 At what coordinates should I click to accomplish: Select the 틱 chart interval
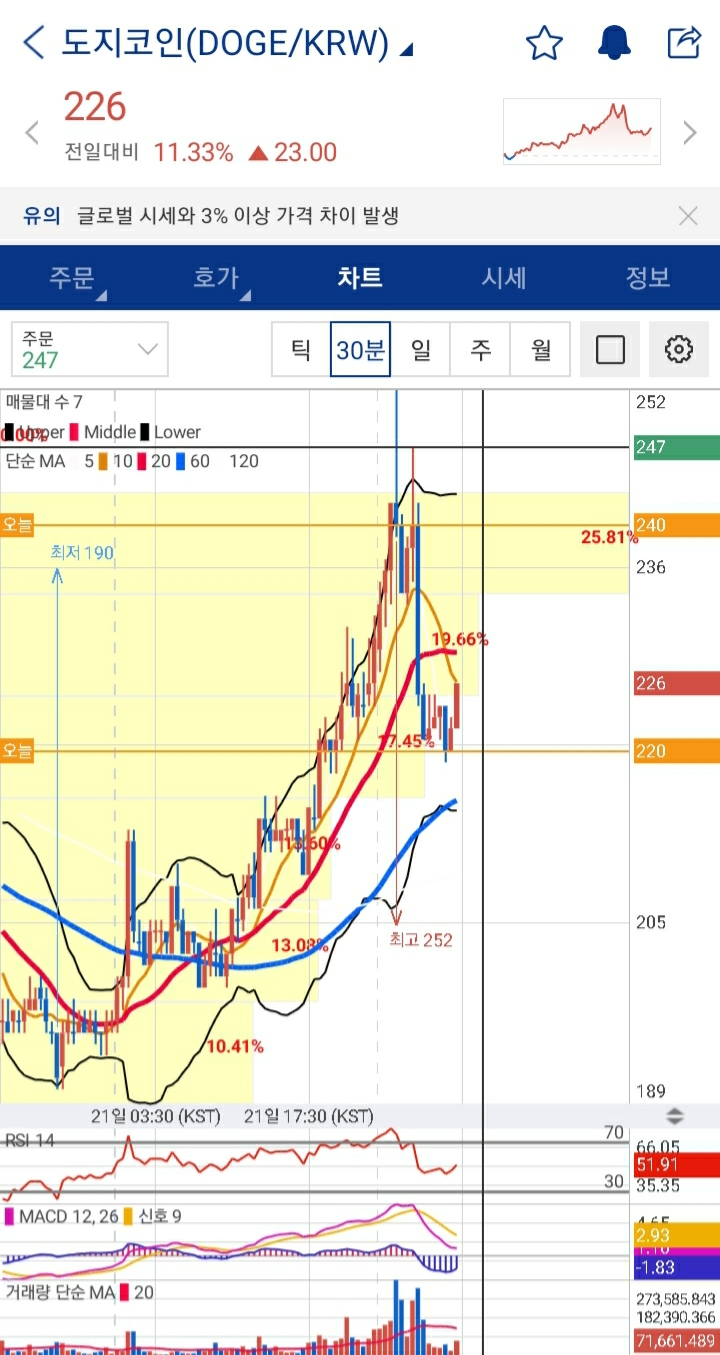[301, 349]
